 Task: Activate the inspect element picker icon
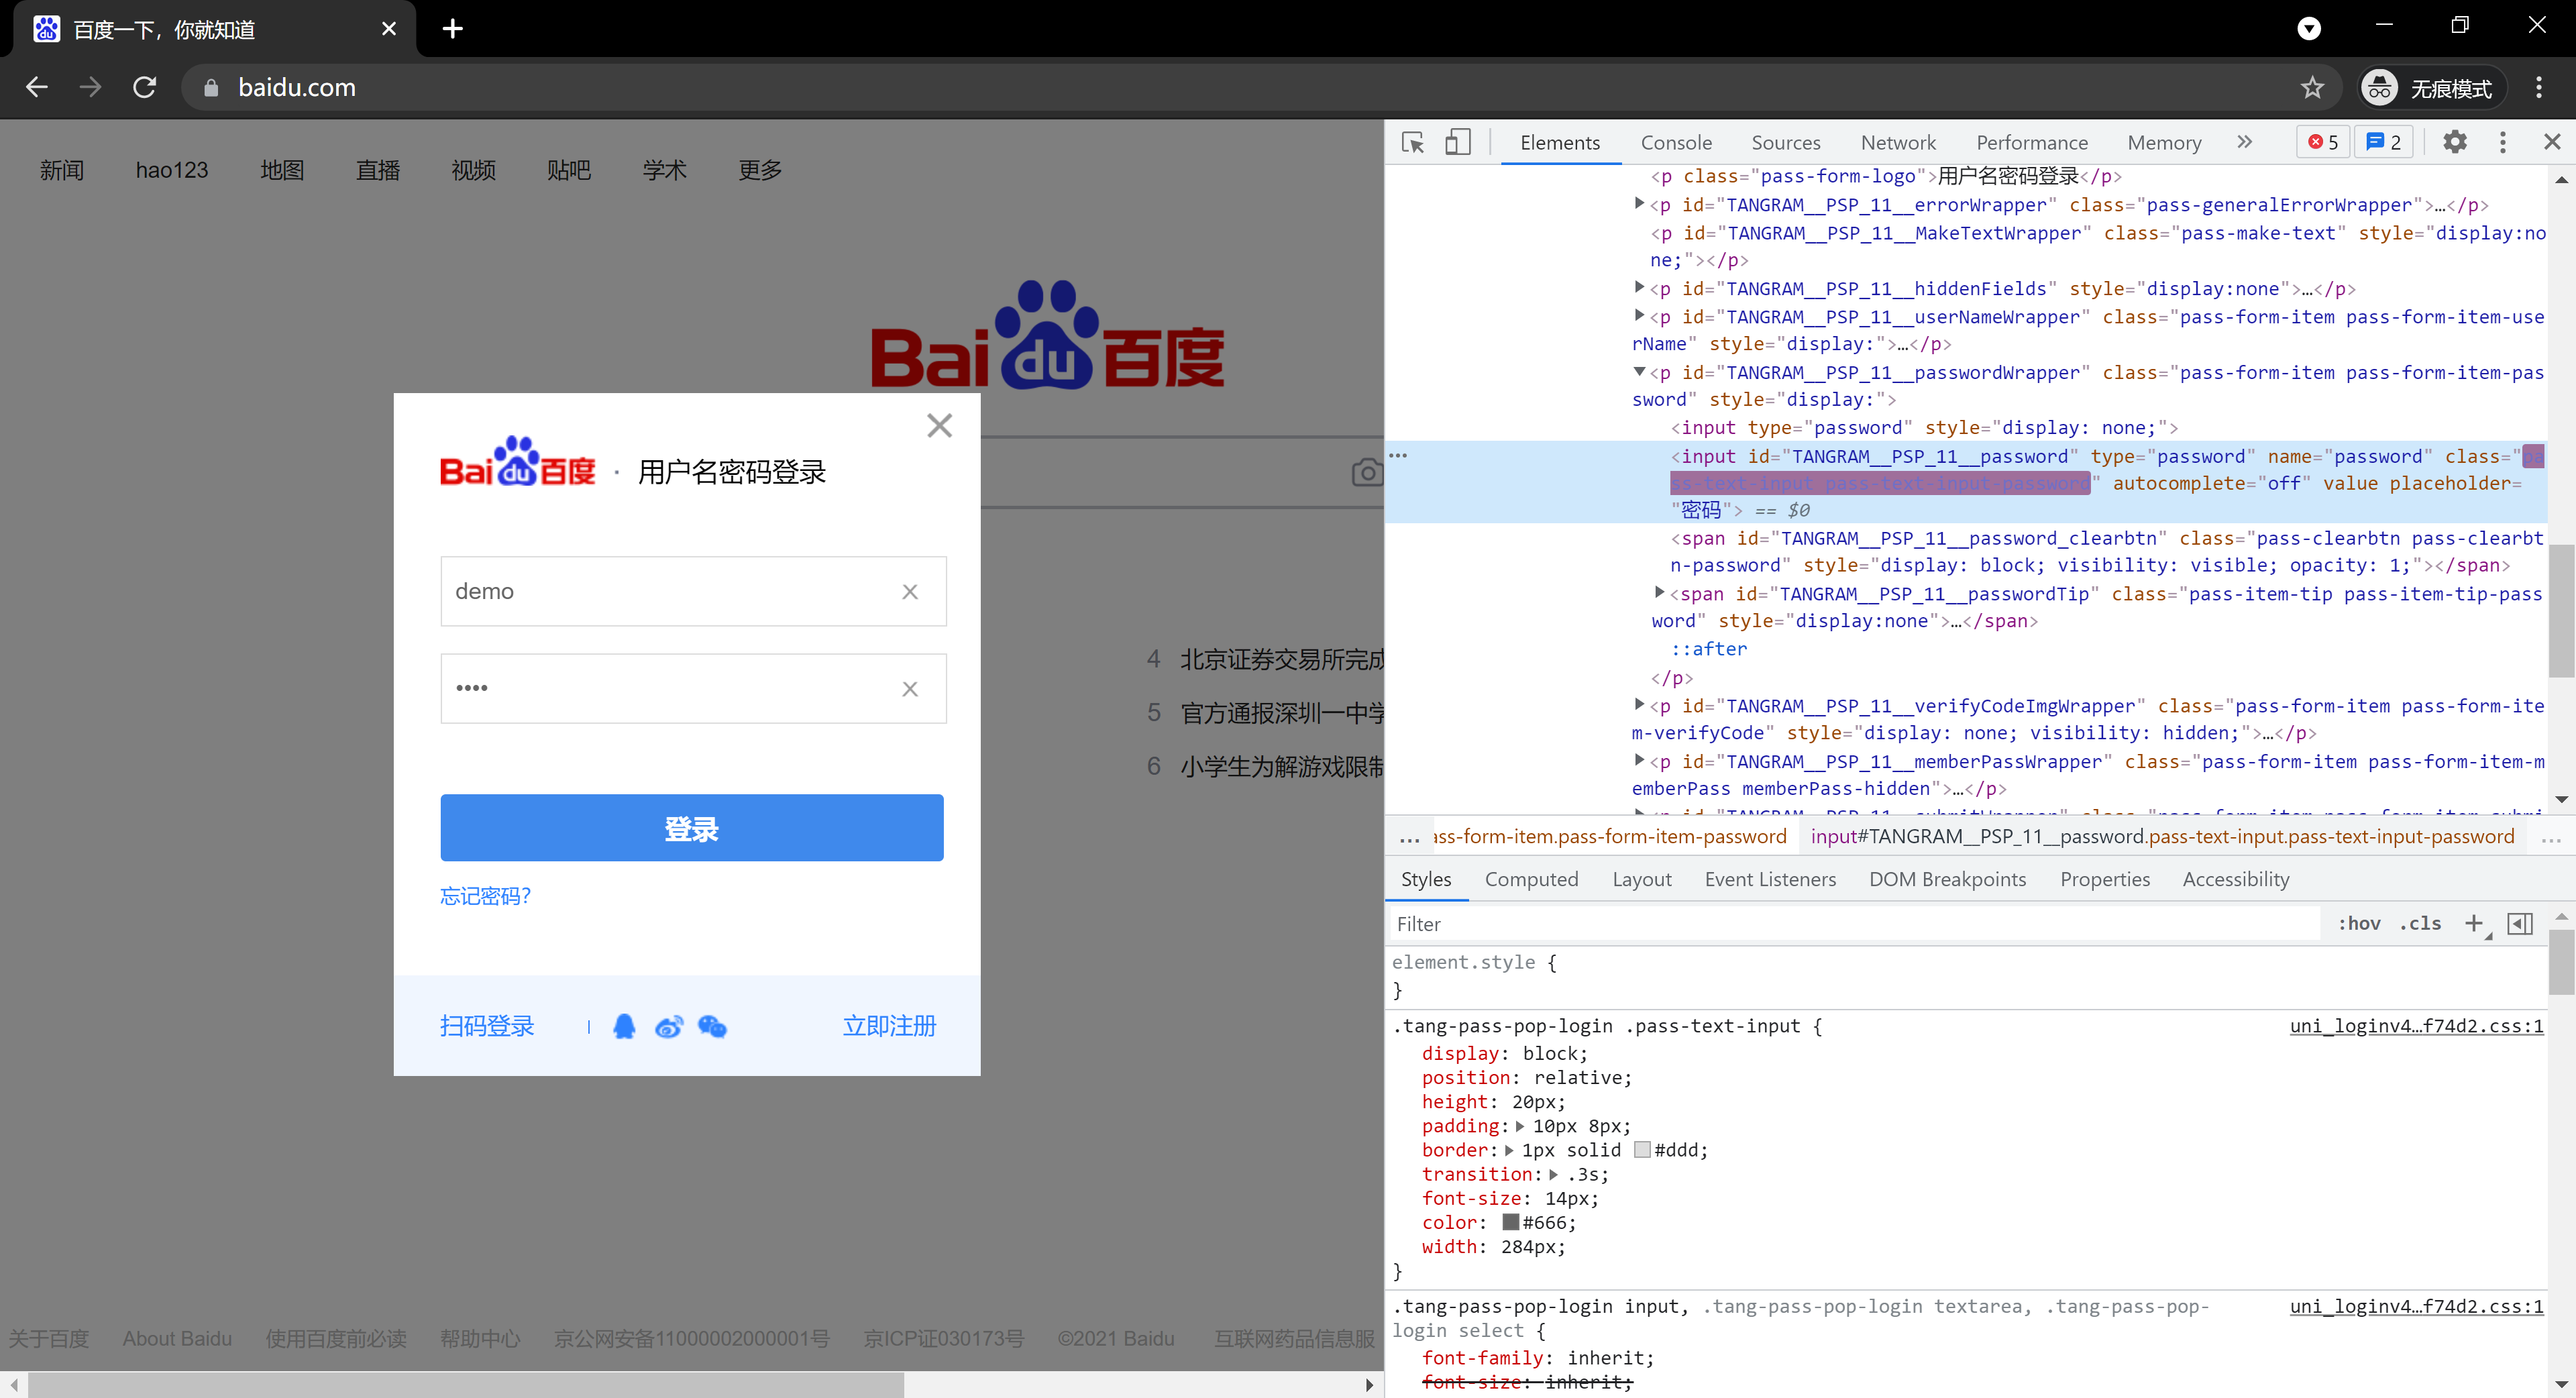click(x=1413, y=142)
